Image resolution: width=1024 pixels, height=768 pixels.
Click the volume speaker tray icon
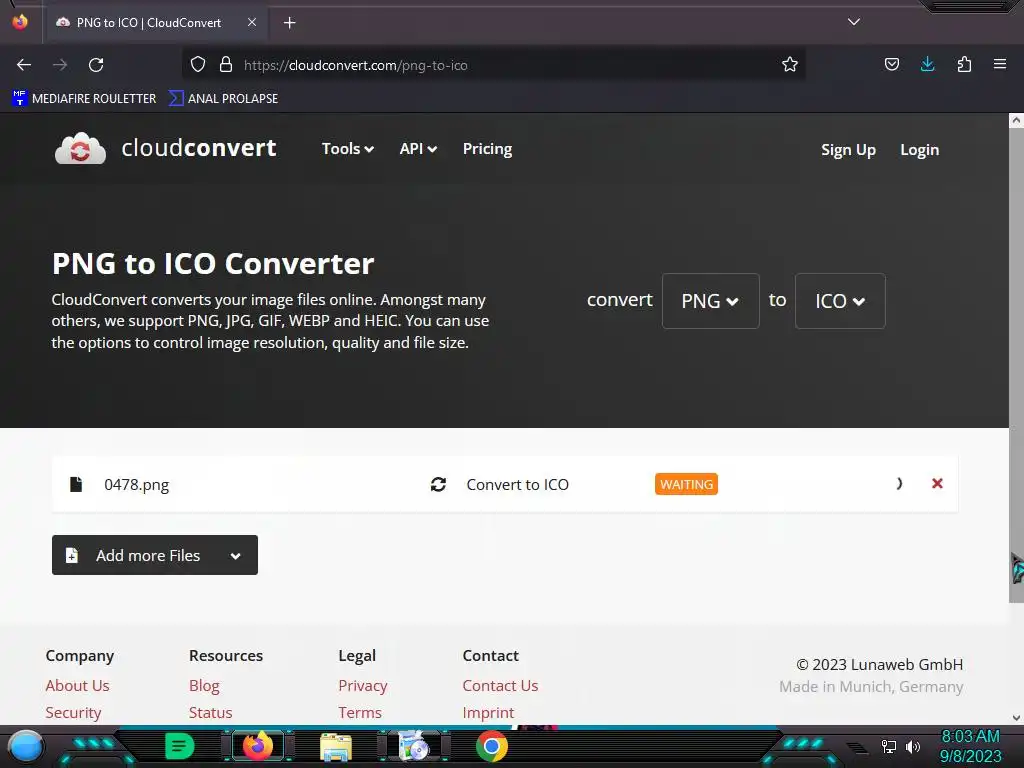tap(912, 746)
